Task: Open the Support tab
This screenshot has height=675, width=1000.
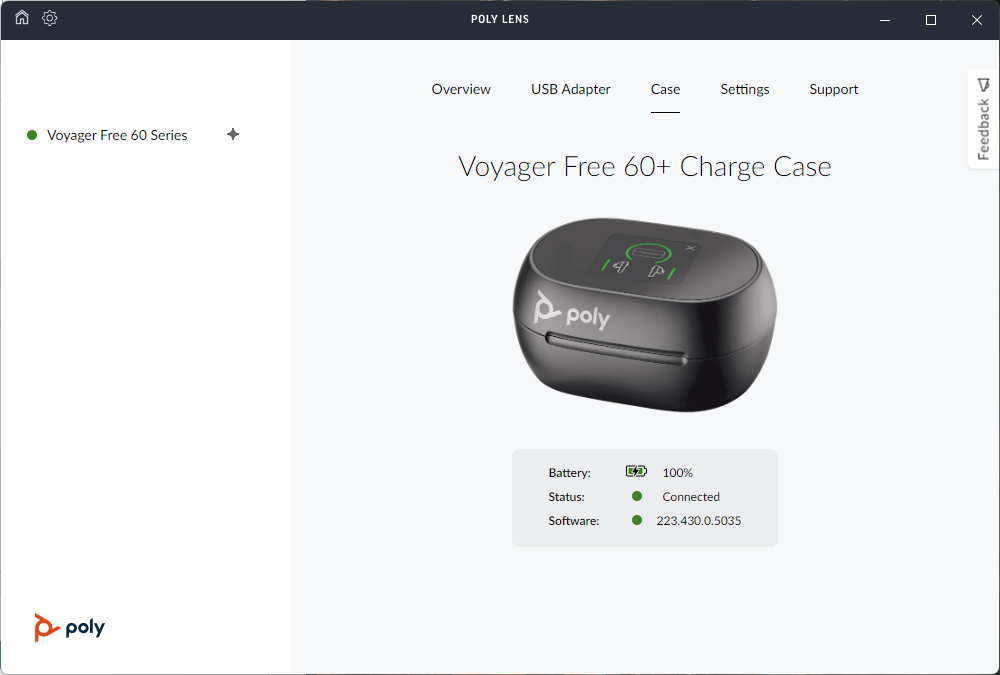Action: click(x=834, y=89)
